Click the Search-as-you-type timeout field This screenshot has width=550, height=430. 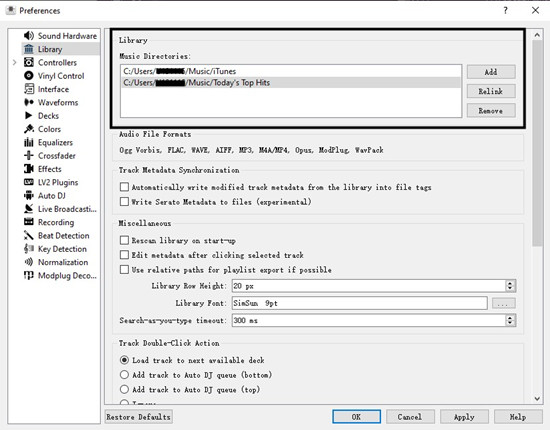pyautogui.click(x=369, y=320)
